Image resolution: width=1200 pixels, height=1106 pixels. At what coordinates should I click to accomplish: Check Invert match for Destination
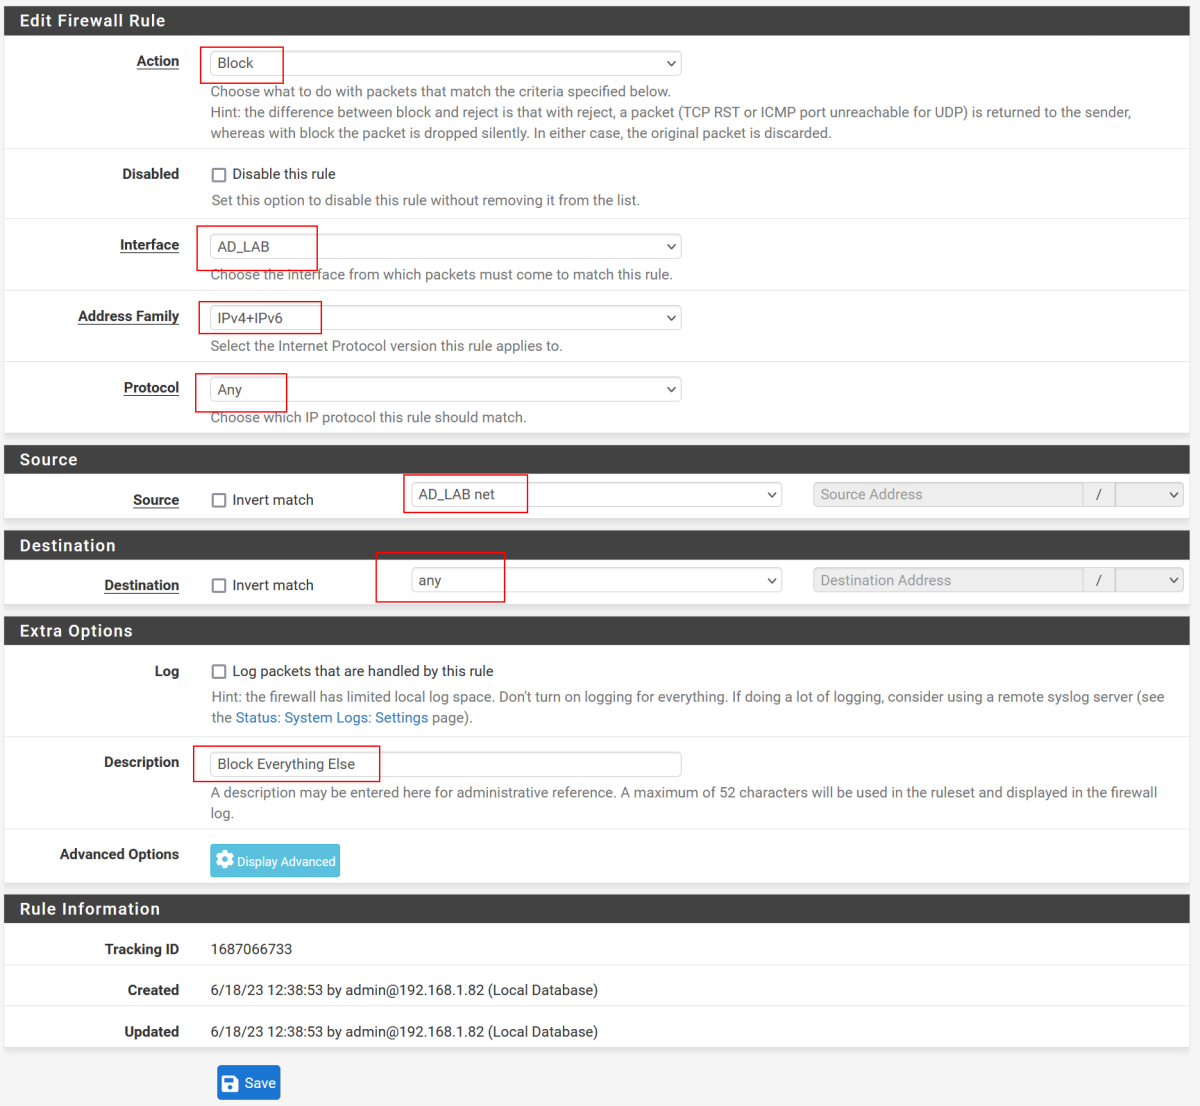pos(219,586)
